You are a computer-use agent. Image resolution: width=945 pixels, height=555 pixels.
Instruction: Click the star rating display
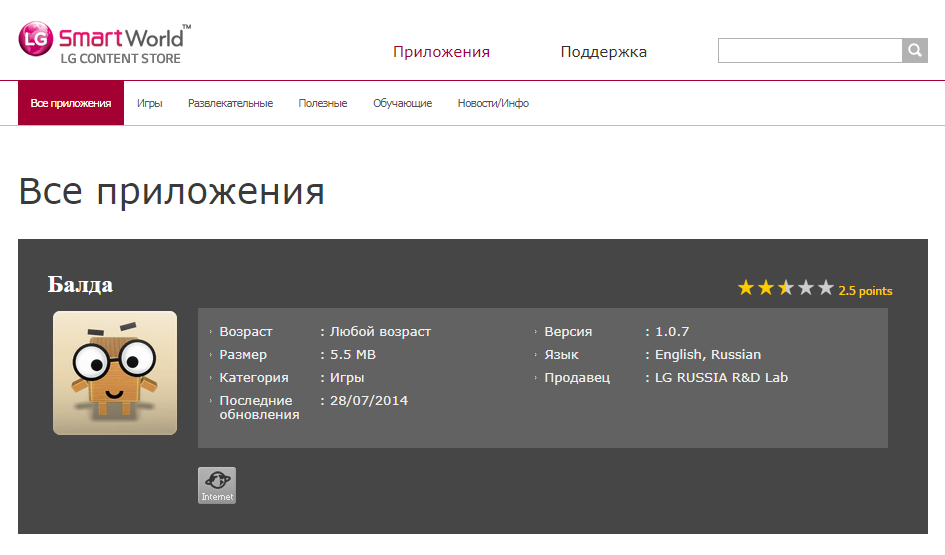click(x=785, y=288)
